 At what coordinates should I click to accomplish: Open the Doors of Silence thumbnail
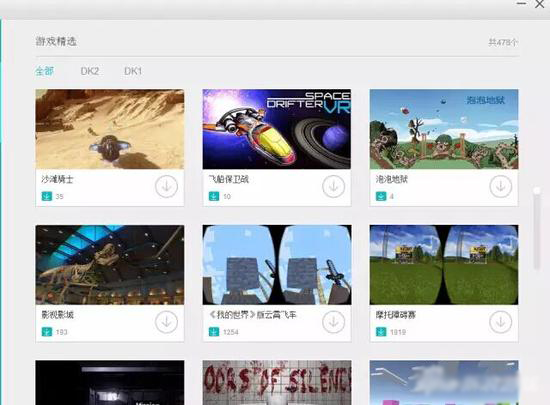(x=277, y=383)
